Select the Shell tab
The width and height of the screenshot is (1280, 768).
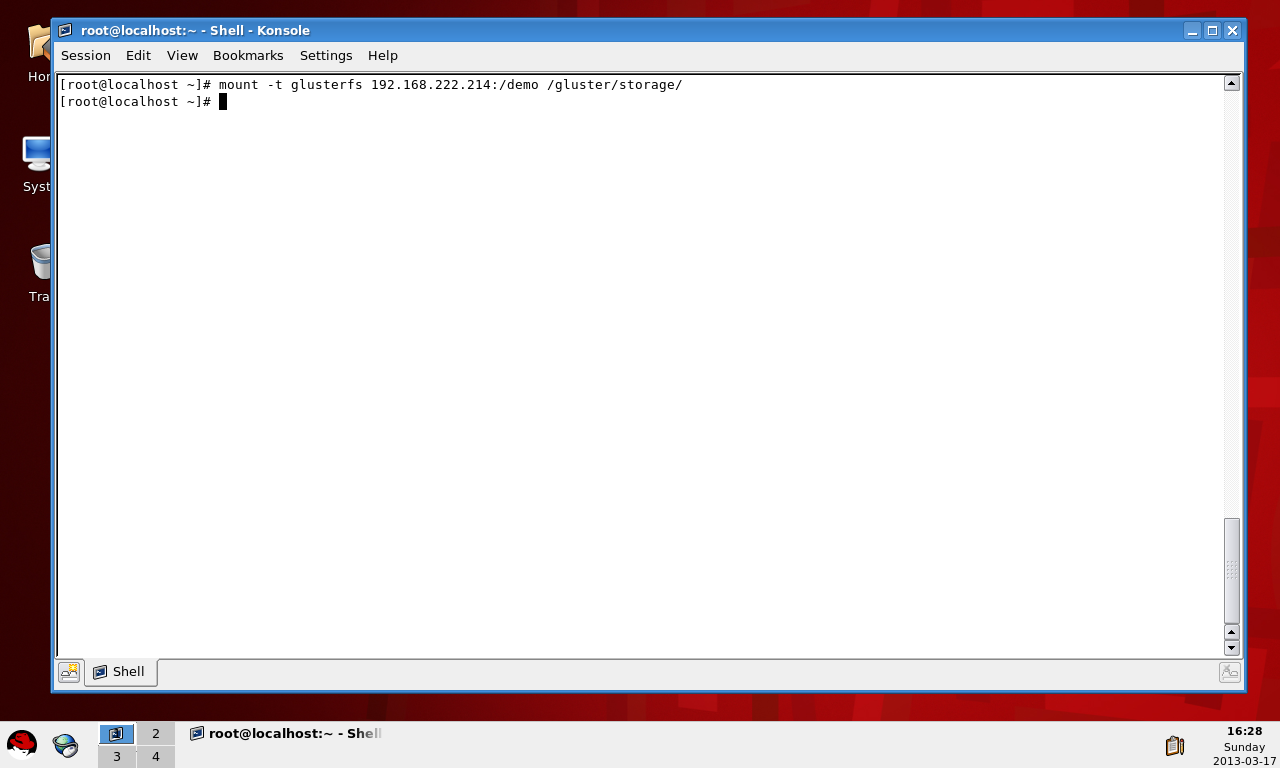click(x=120, y=672)
